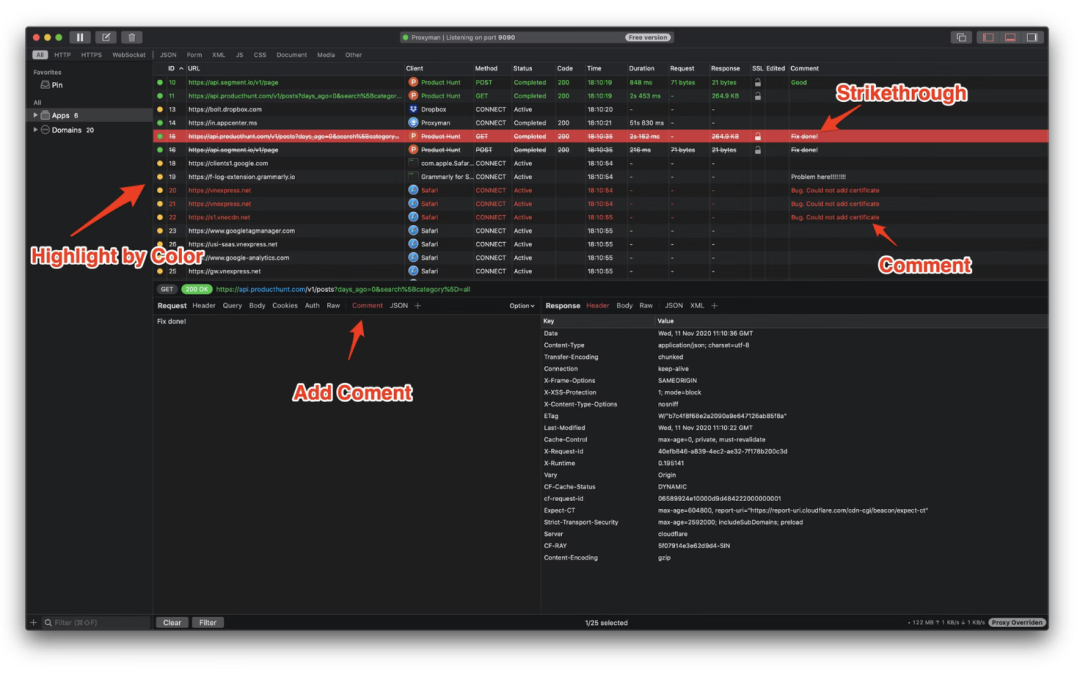Screen dimensions: 1080x688
Task: Toggle the bottom panel layout icon
Action: [1010, 37]
